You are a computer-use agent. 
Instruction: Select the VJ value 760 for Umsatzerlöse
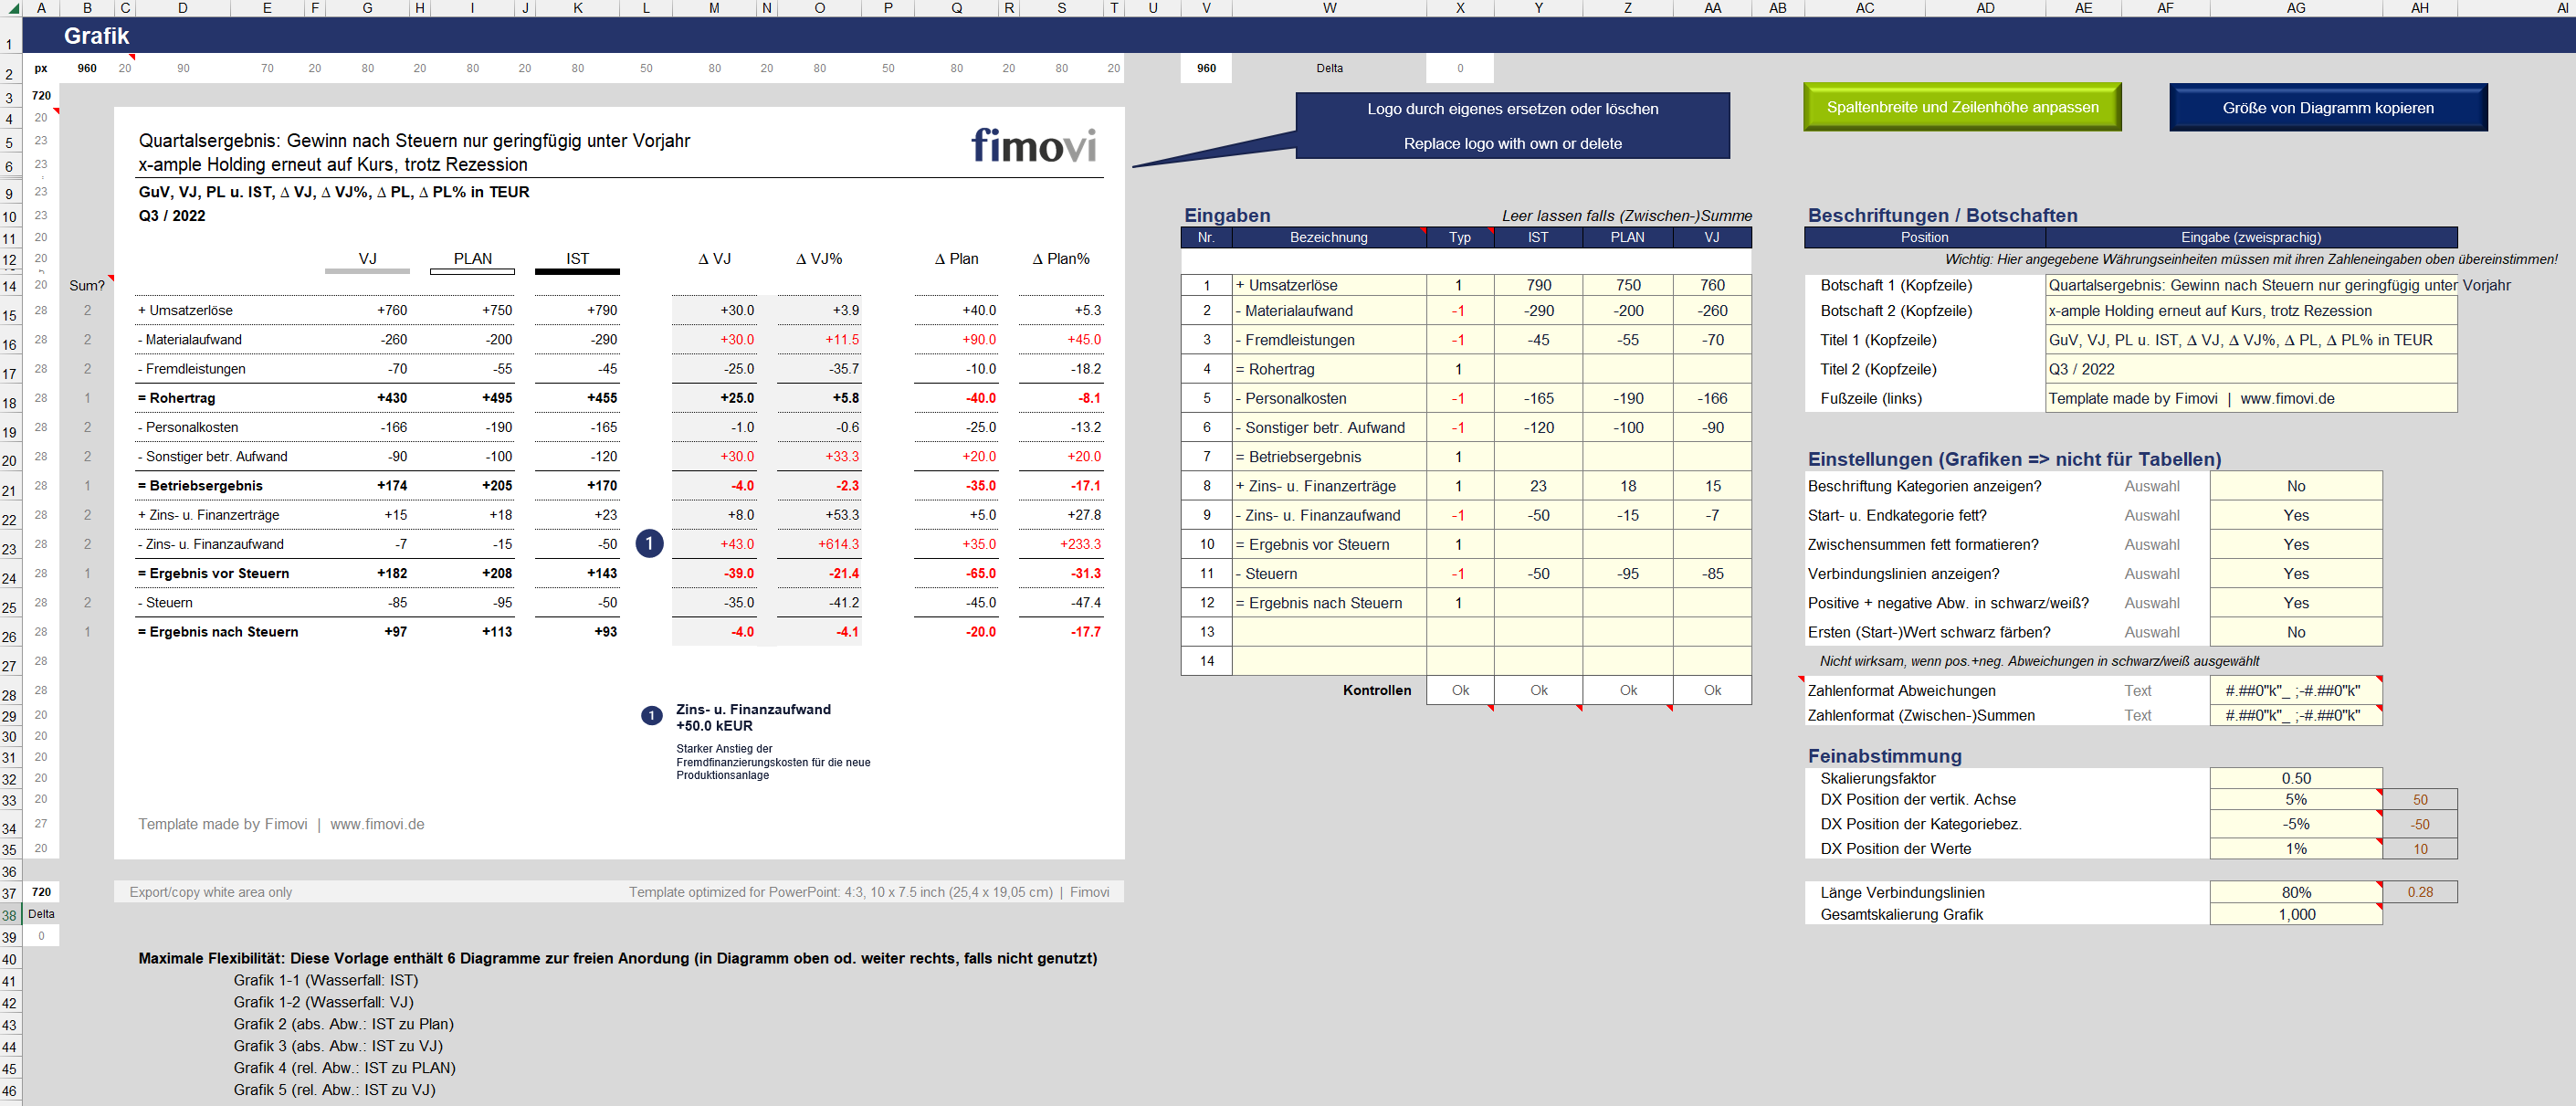[1712, 285]
